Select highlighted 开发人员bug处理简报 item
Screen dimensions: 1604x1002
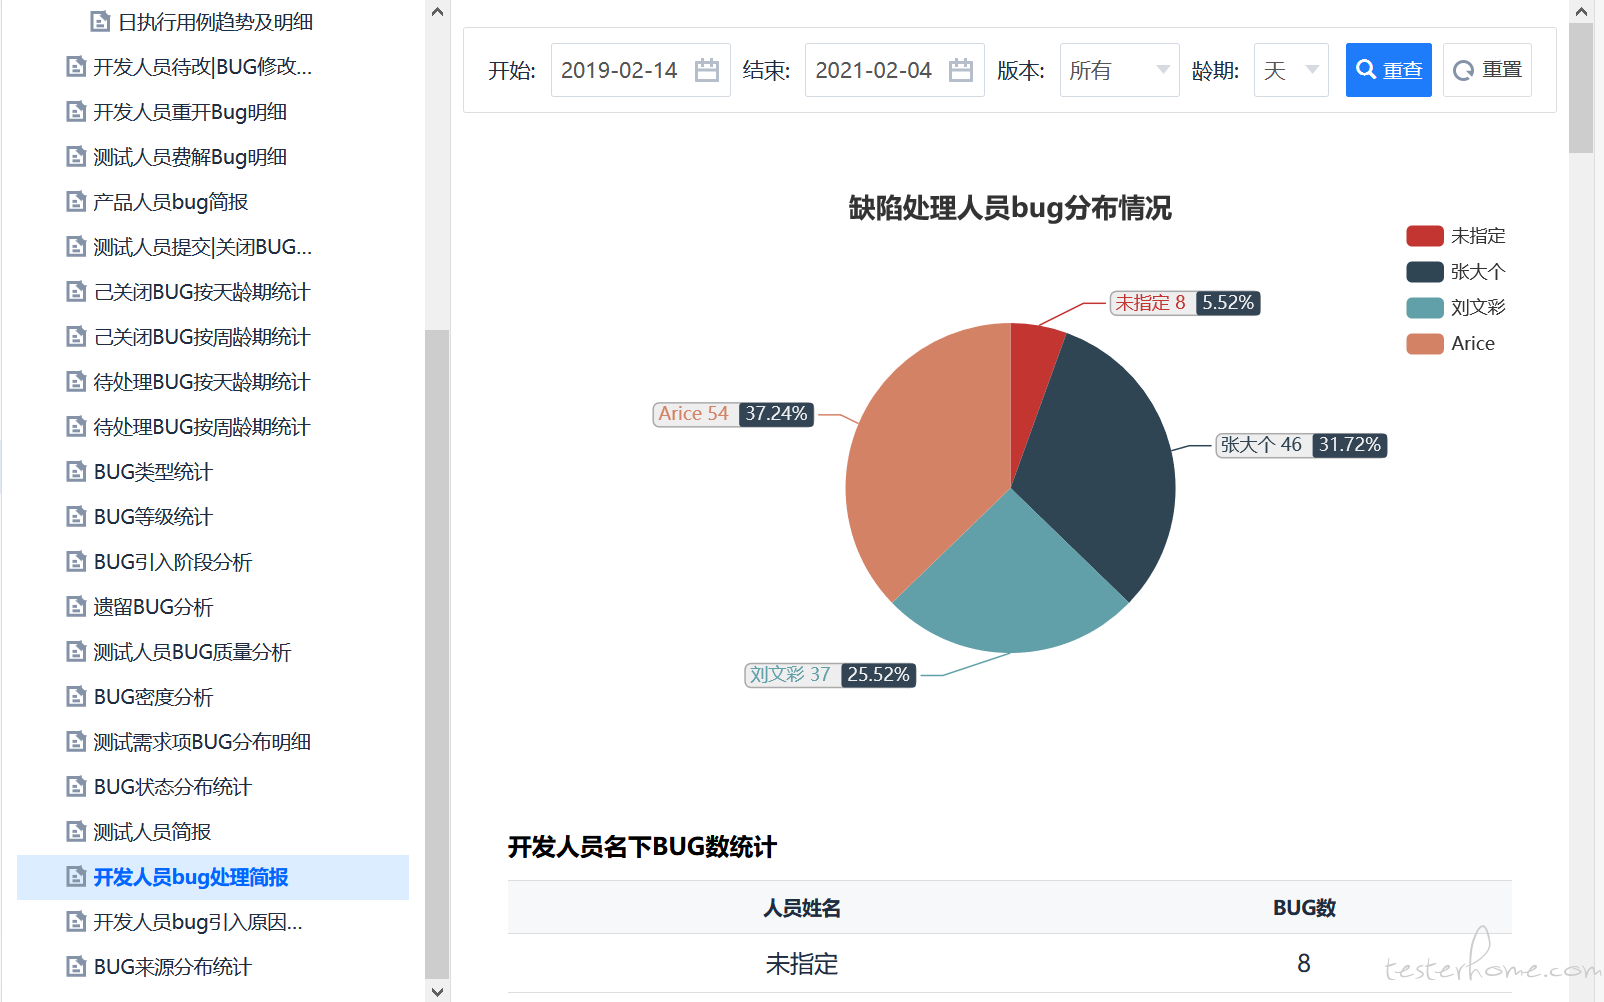[x=213, y=877]
